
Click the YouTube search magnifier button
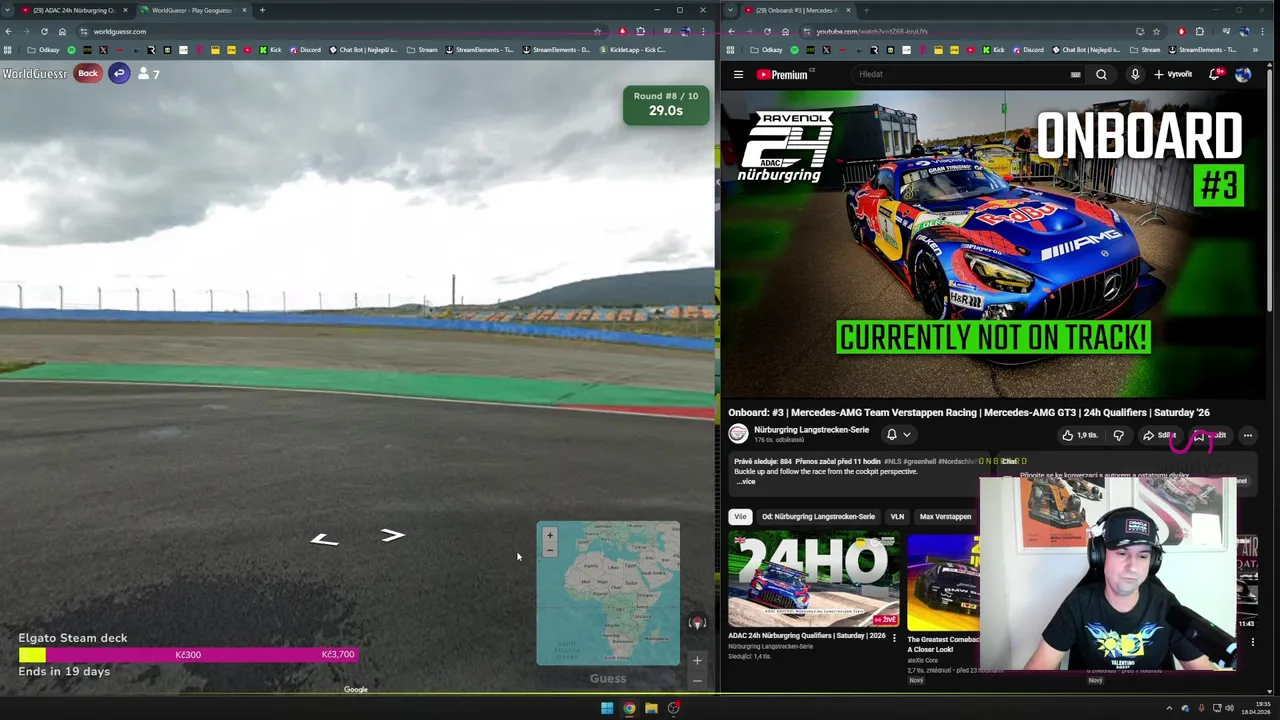[1101, 74]
